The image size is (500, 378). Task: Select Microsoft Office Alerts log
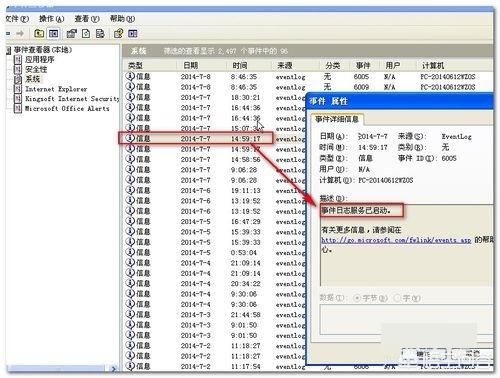point(67,108)
